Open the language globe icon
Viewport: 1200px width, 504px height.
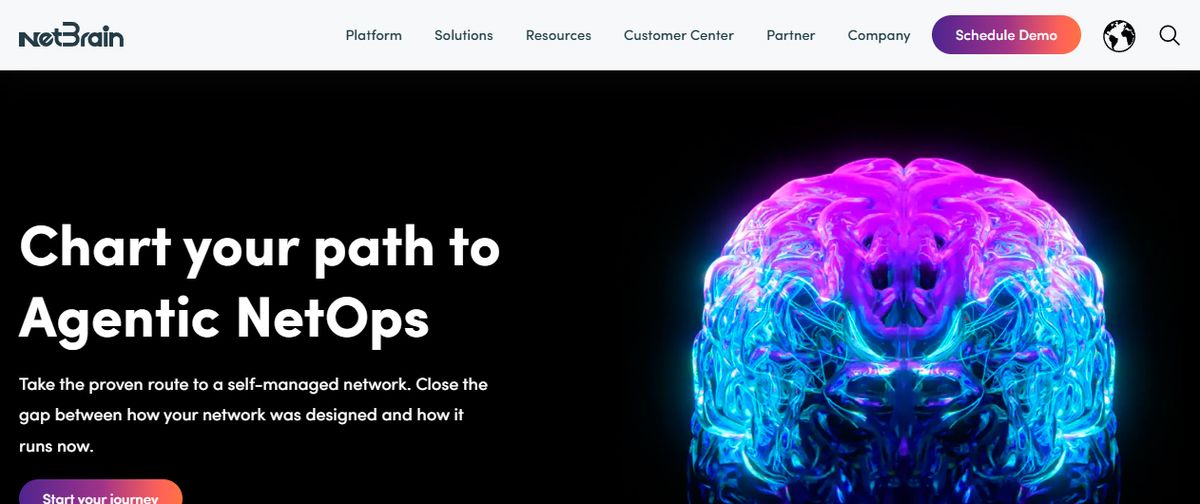[1119, 35]
